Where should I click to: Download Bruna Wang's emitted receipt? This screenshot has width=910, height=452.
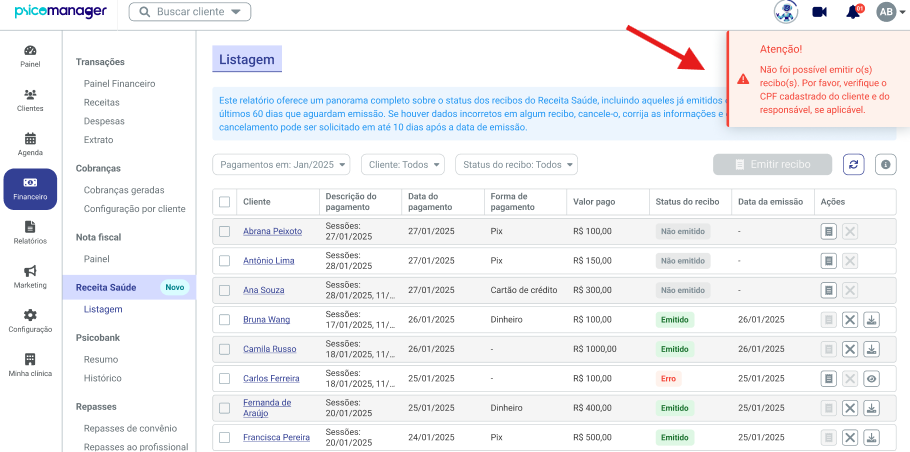tap(871, 320)
